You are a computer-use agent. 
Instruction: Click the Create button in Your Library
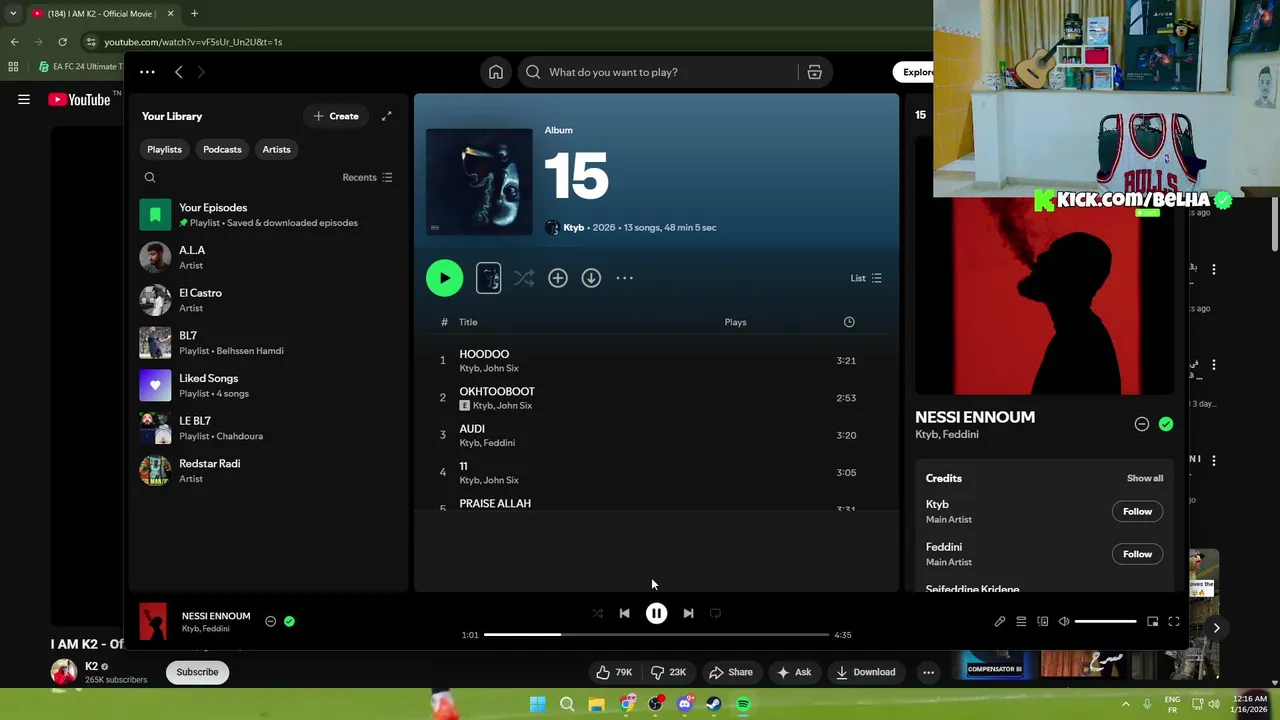336,116
